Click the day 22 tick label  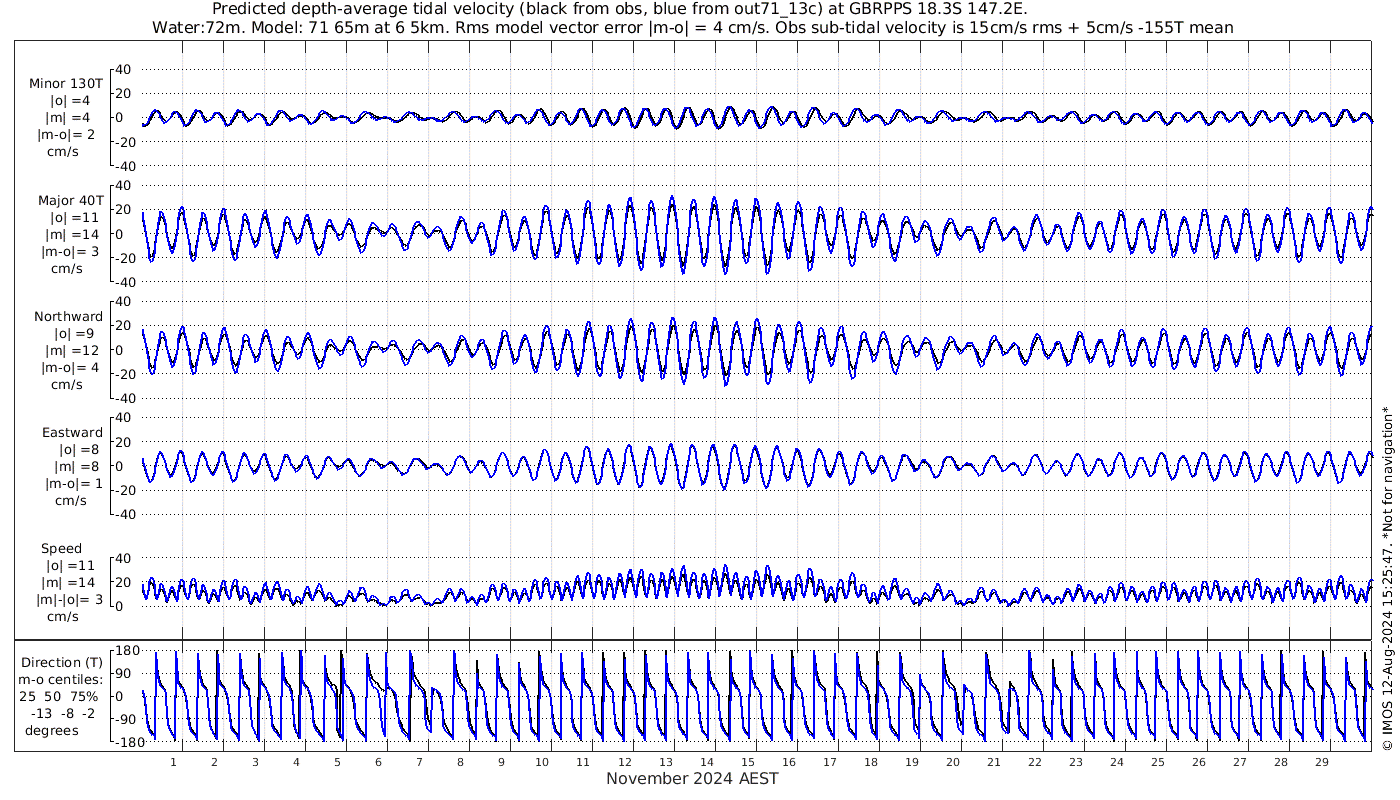[x=1034, y=762]
